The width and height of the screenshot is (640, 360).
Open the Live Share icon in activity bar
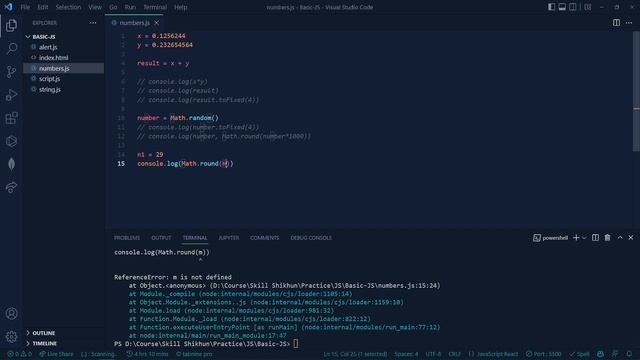tap(11, 187)
